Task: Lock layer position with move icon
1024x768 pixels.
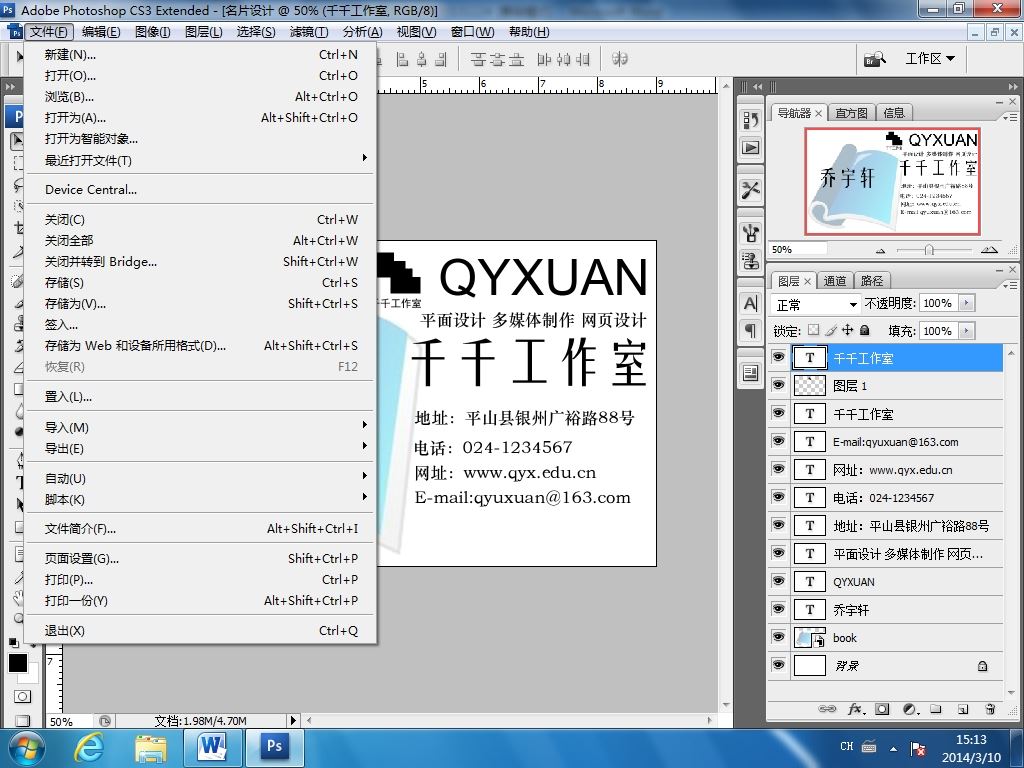Action: coord(848,330)
